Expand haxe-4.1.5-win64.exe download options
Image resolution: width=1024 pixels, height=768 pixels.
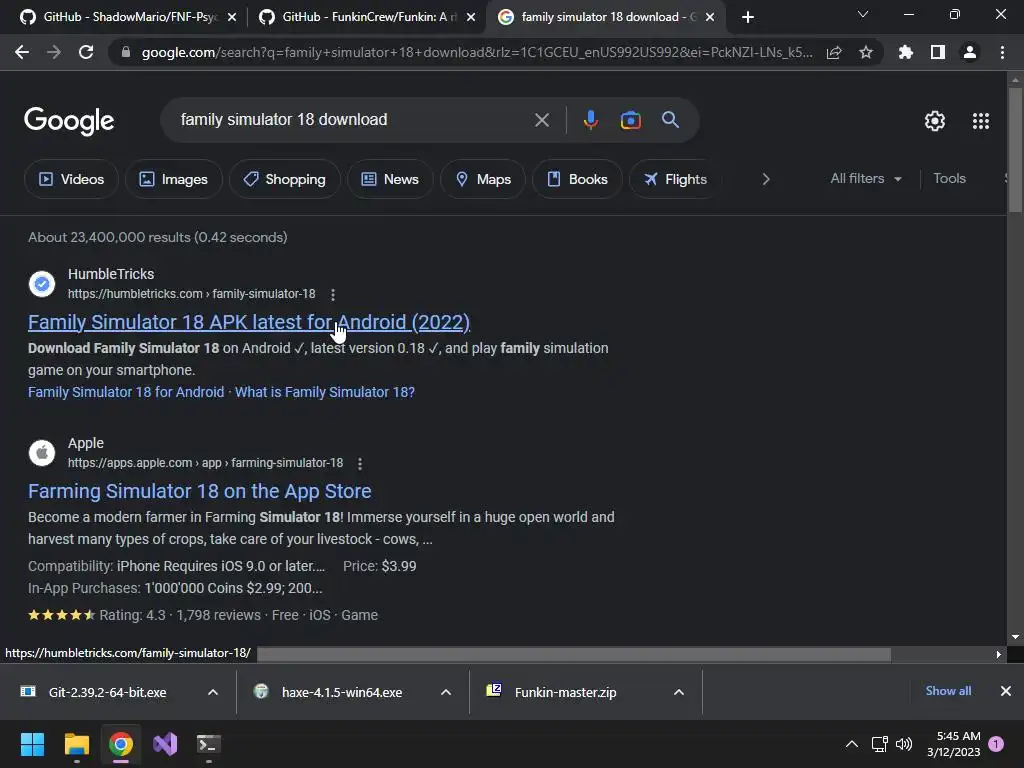point(446,692)
